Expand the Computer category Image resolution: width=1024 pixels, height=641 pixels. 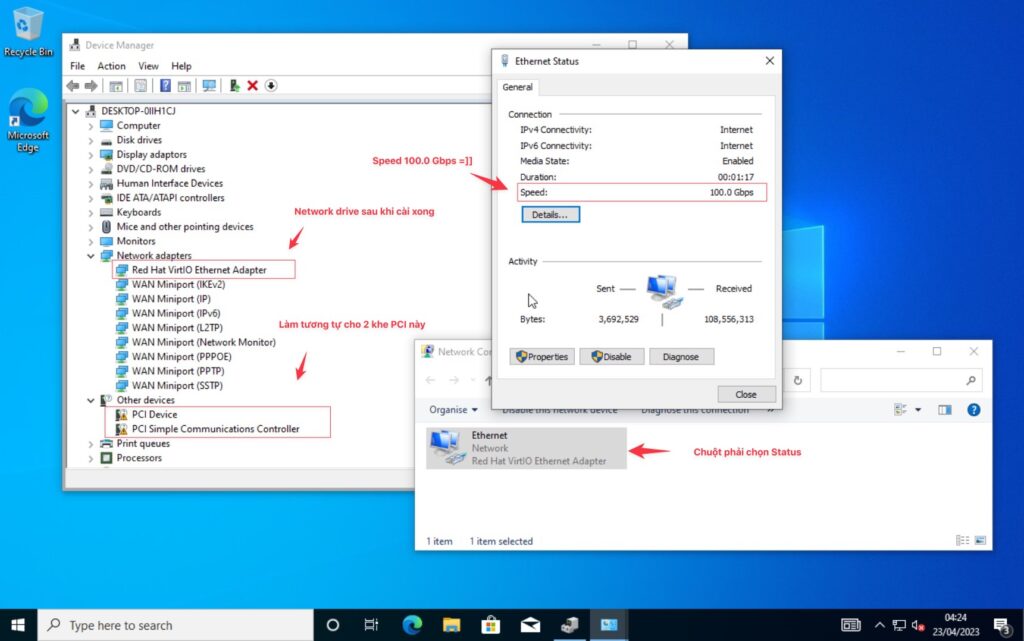tap(91, 125)
